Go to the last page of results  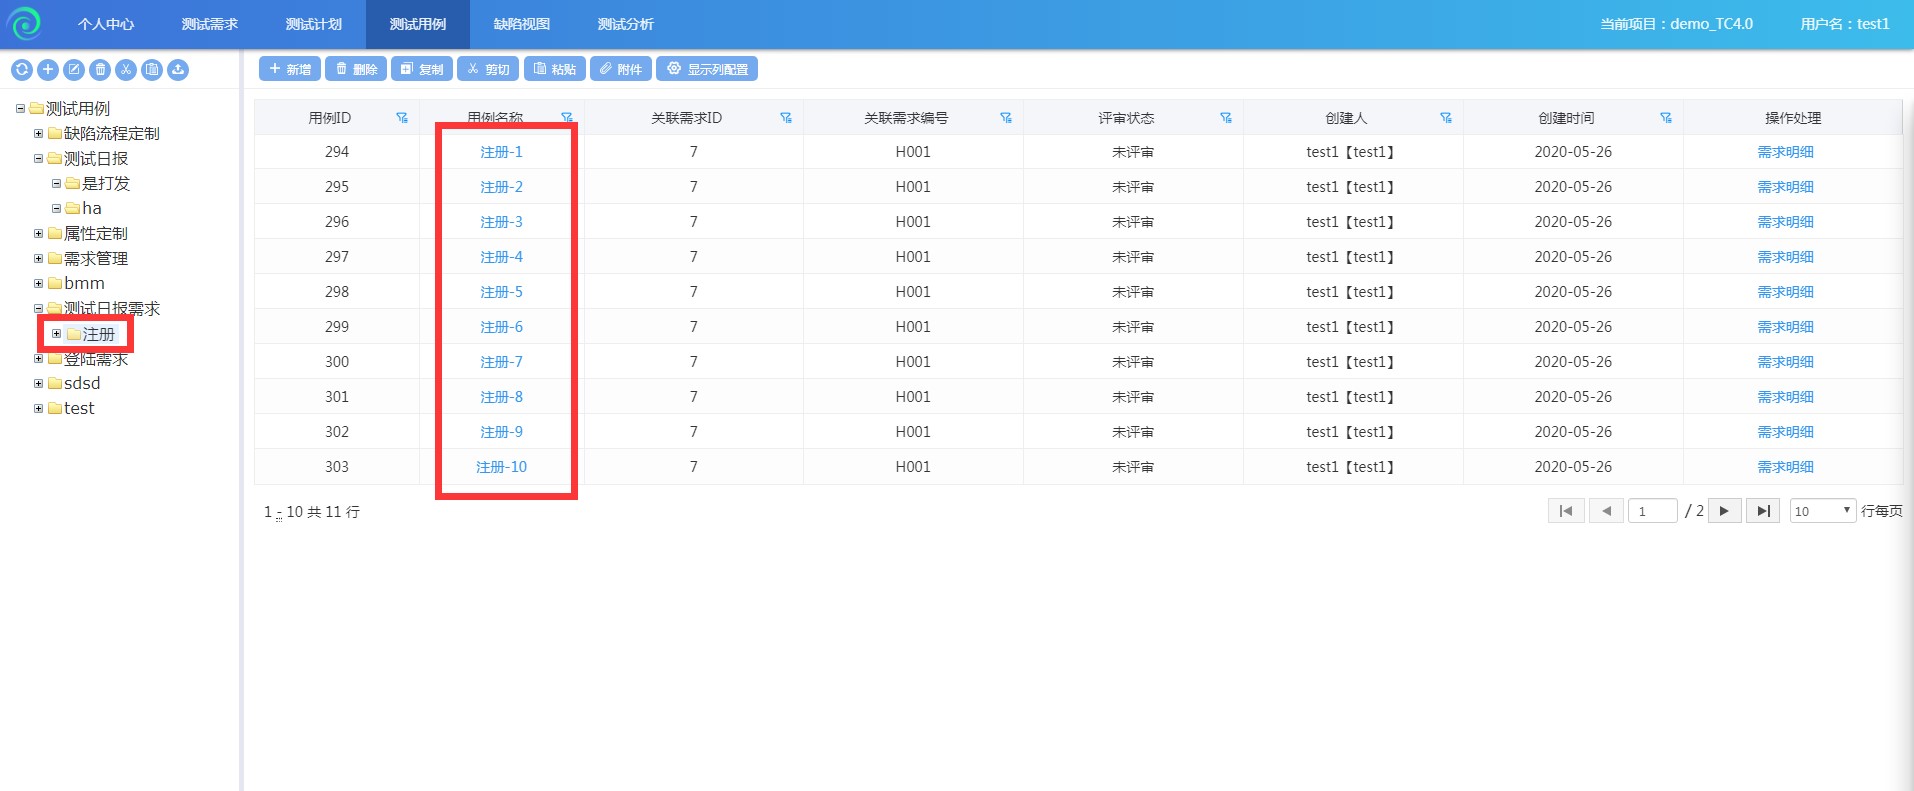(1762, 511)
